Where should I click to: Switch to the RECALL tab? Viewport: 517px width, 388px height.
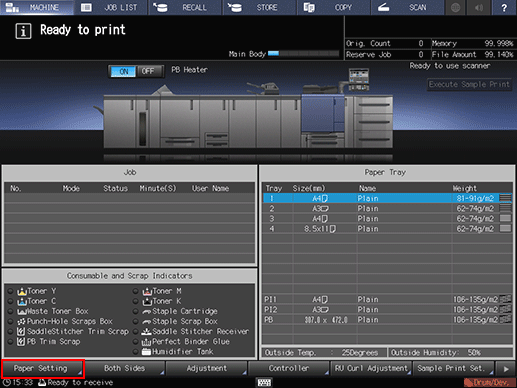coord(185,7)
